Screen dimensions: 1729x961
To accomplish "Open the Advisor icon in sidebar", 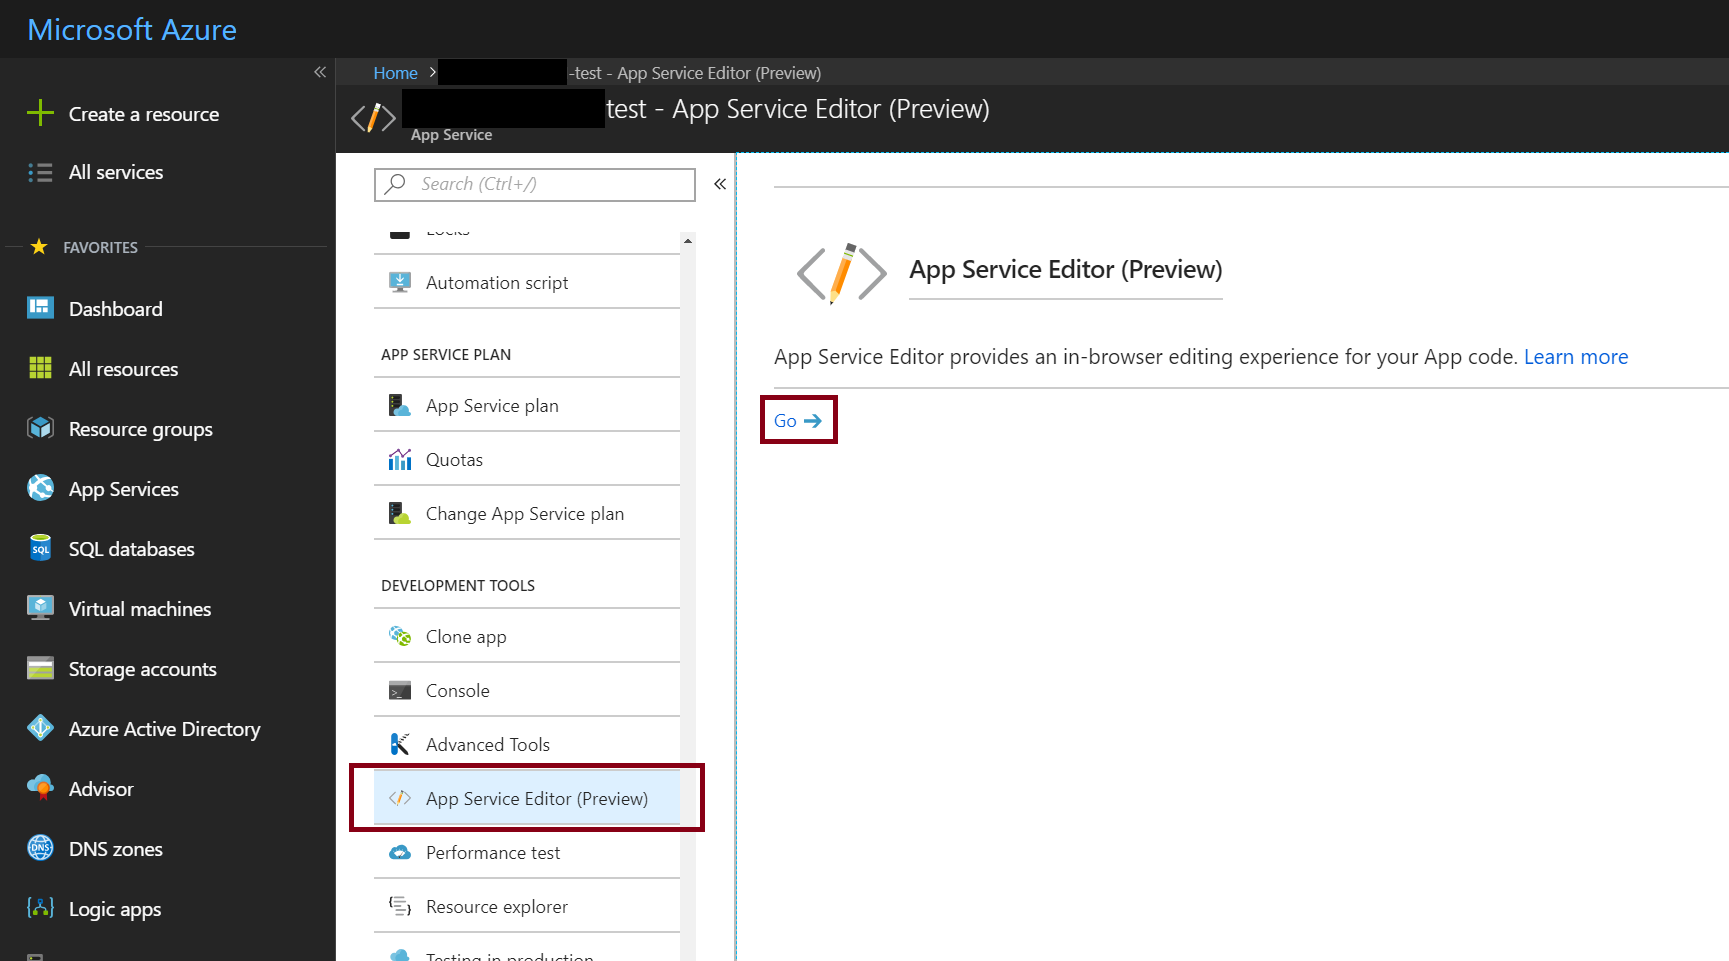I will click(40, 788).
